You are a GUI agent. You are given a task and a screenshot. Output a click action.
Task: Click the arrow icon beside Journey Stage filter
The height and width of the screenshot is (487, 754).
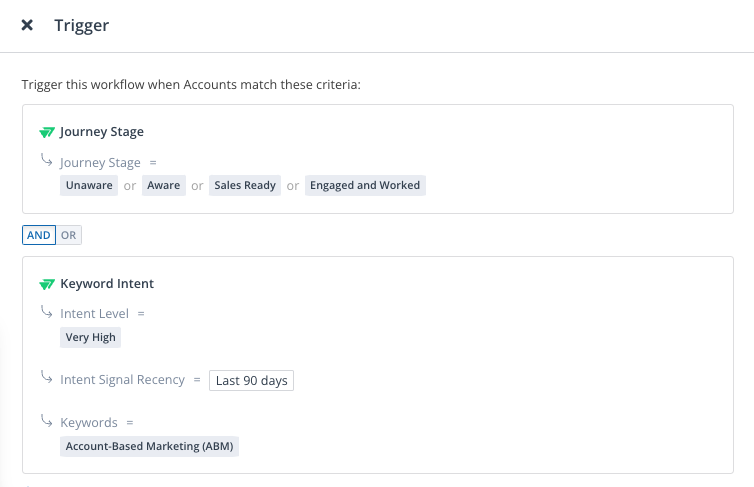pos(47,160)
